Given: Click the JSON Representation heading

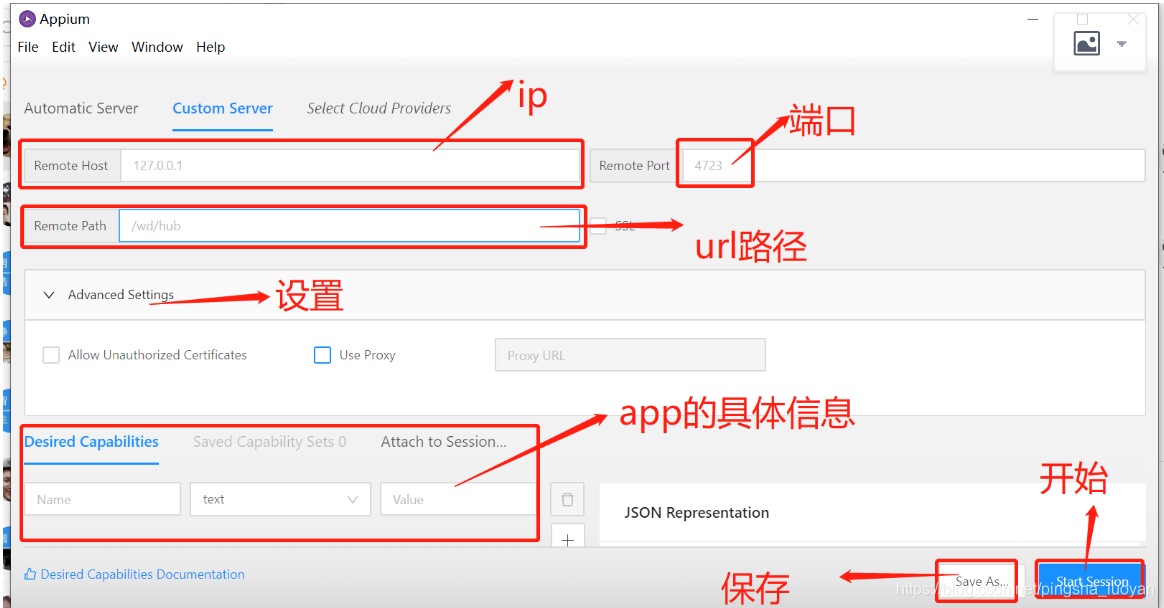Looking at the screenshot, I should click(x=696, y=513).
